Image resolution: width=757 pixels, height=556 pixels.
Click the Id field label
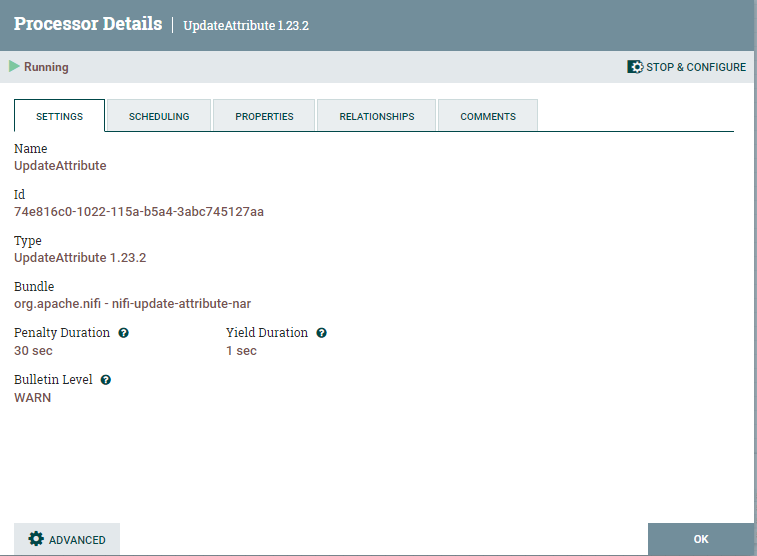point(19,194)
